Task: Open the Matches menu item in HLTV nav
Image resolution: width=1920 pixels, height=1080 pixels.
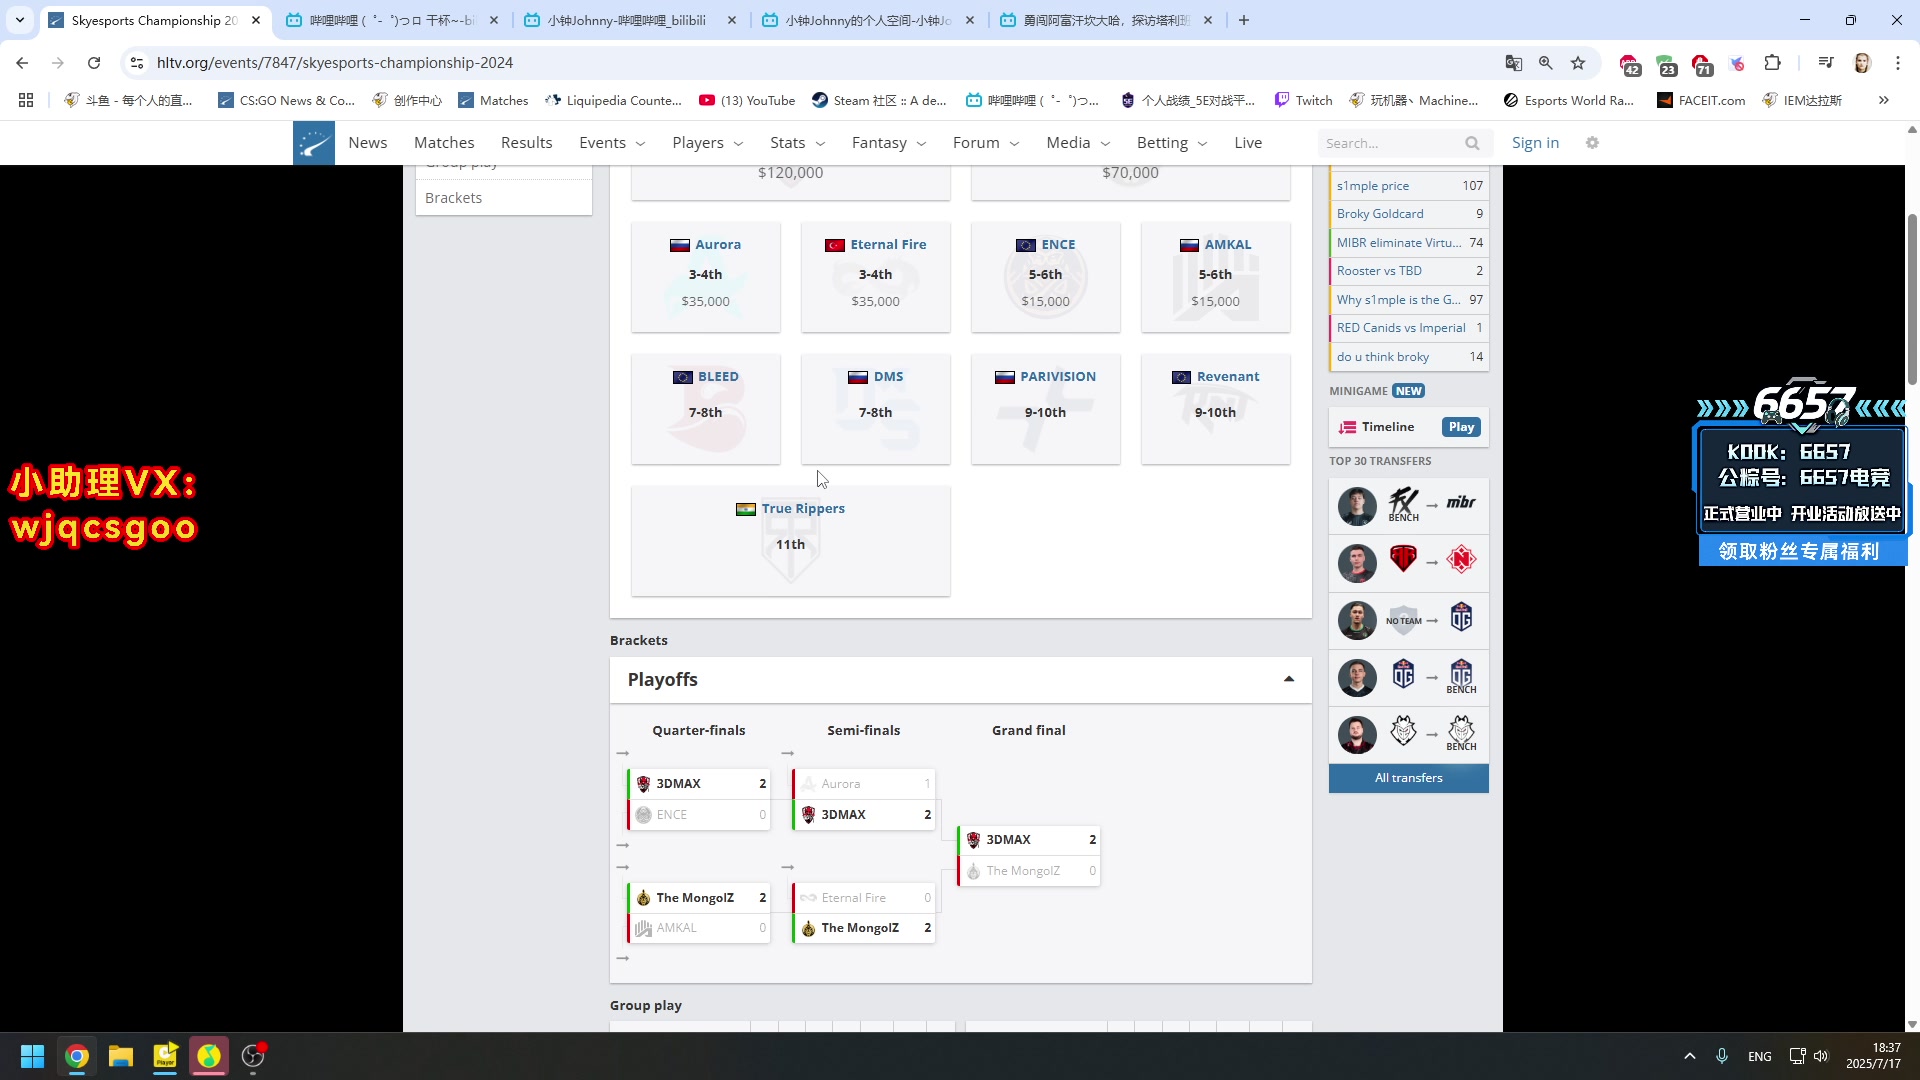Action: [x=444, y=143]
